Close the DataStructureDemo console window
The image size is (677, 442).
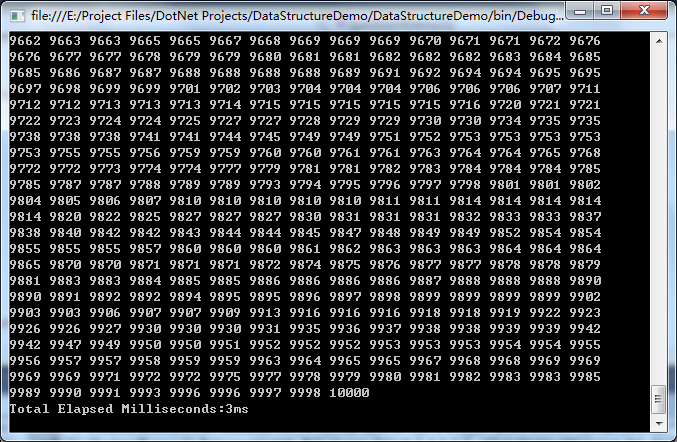[x=644, y=11]
